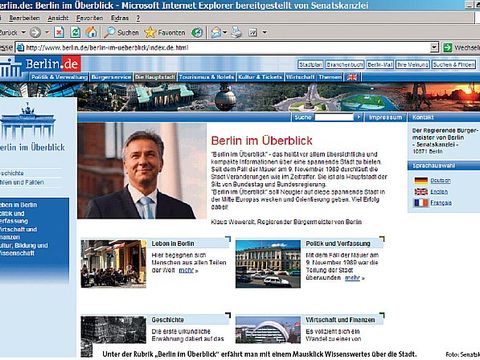Image resolution: width=480 pixels, height=360 pixels.
Task: Click the History globe icon
Action: click(197, 32)
